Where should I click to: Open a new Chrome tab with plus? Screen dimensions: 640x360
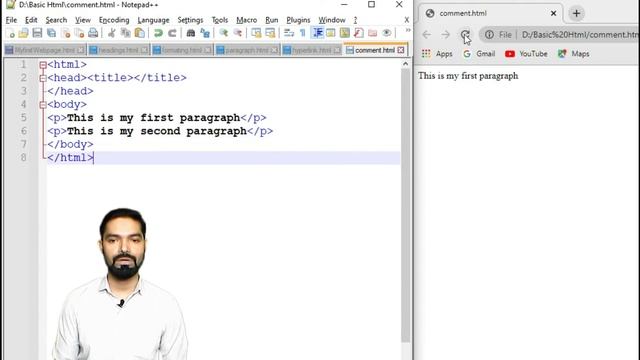(x=576, y=13)
